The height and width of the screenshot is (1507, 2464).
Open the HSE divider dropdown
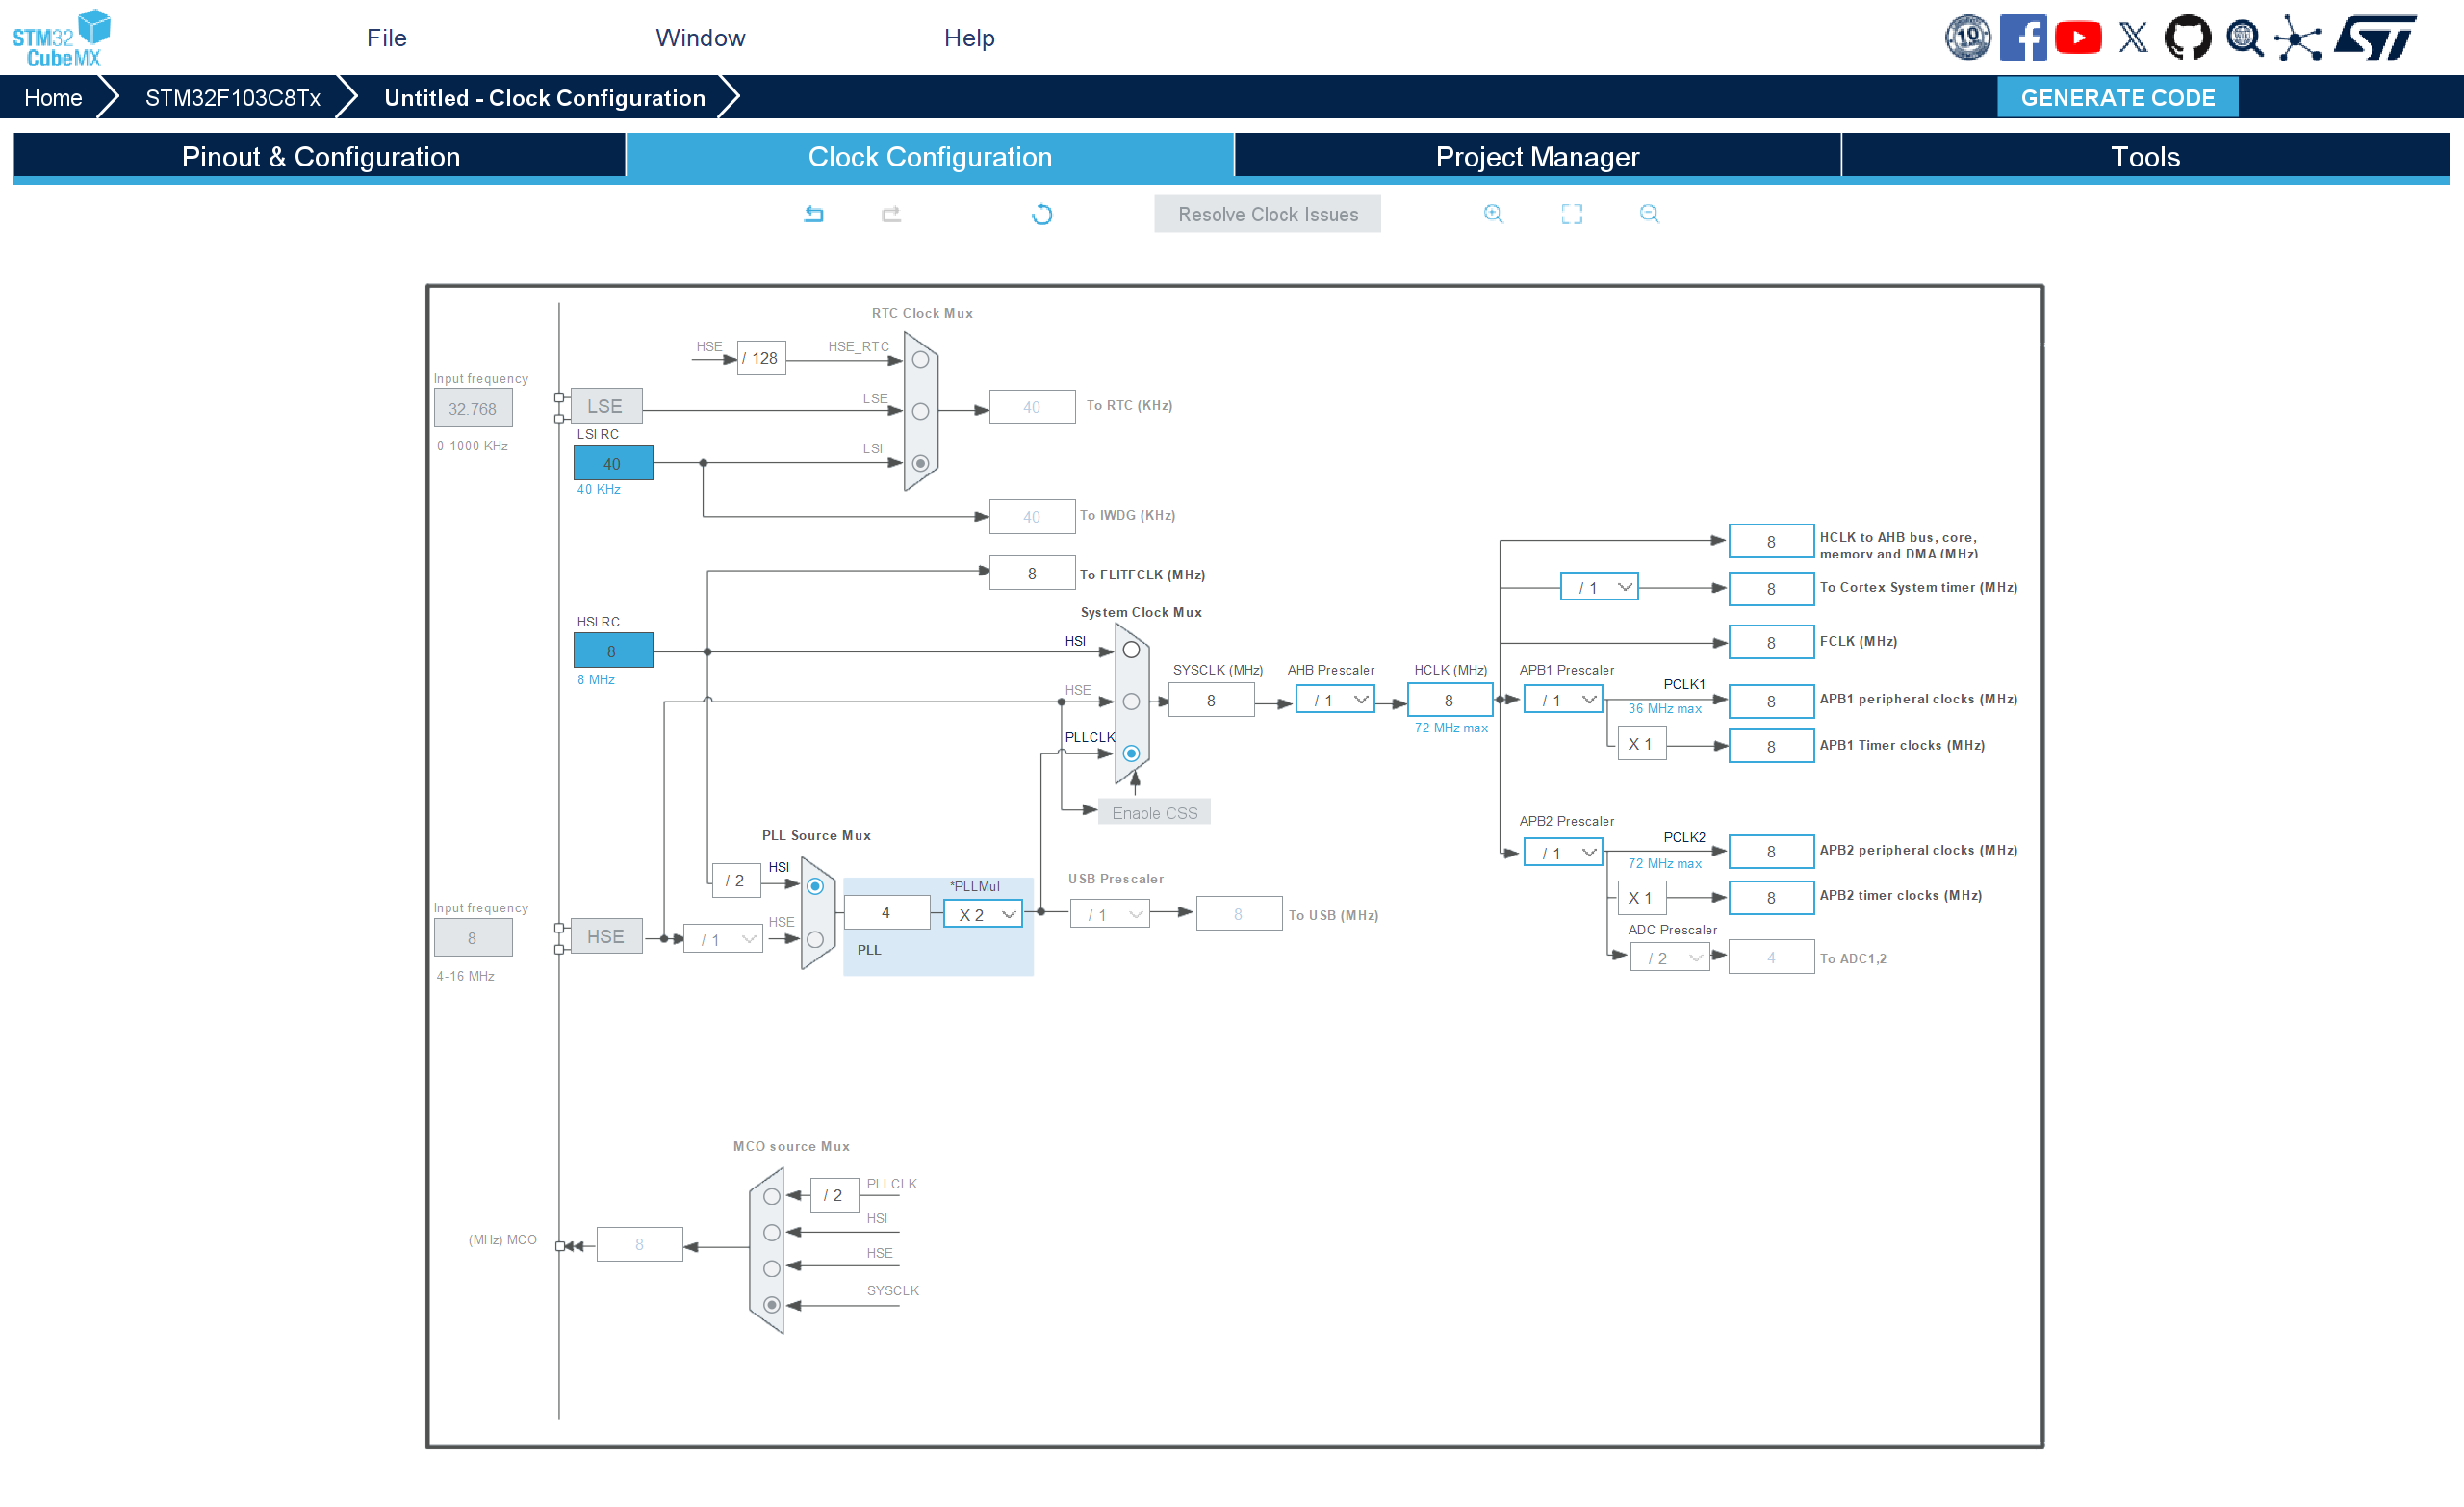pyautogui.click(x=722, y=940)
